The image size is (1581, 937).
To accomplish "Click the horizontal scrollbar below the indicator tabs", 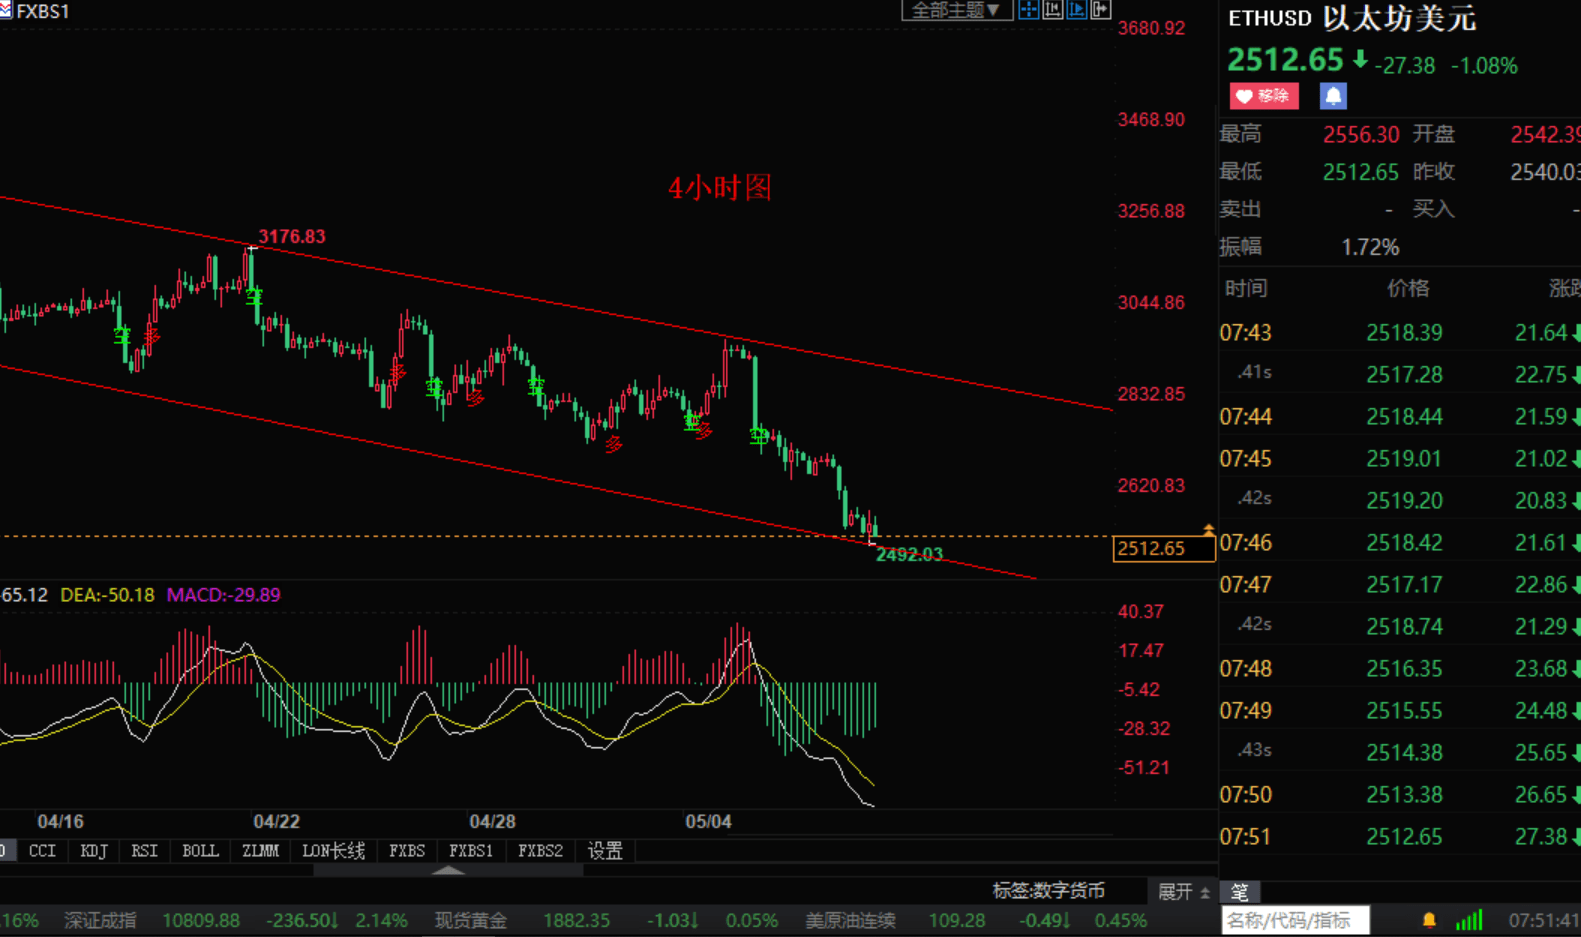I will tap(380, 870).
